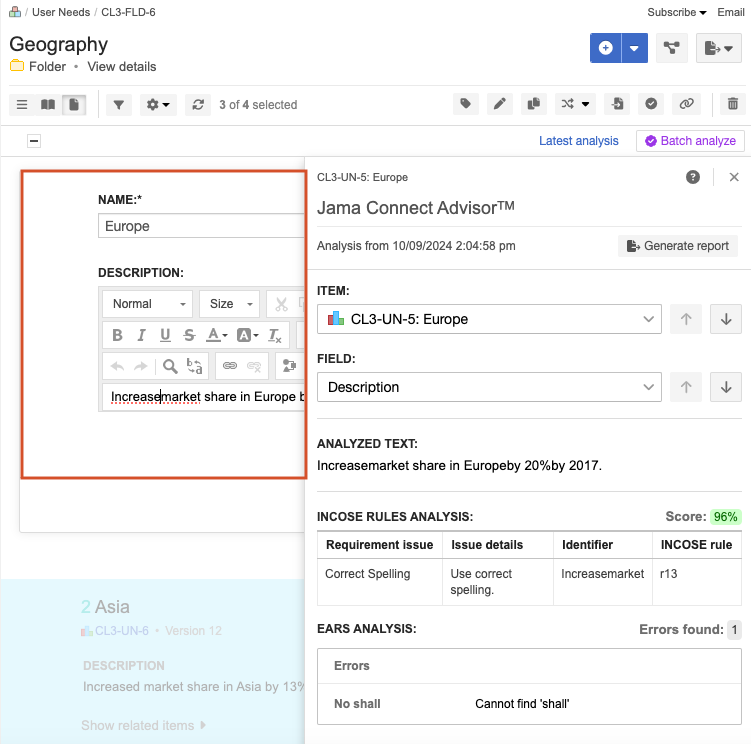Open the Latest analysis link
751x744 pixels.
point(579,141)
